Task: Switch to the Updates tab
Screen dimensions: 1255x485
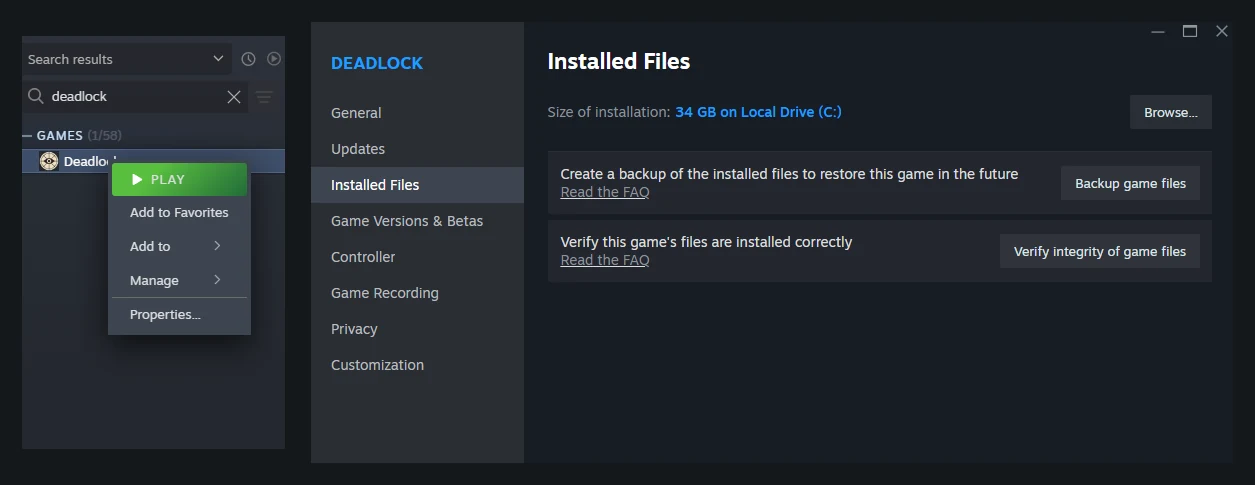Action: click(417, 149)
